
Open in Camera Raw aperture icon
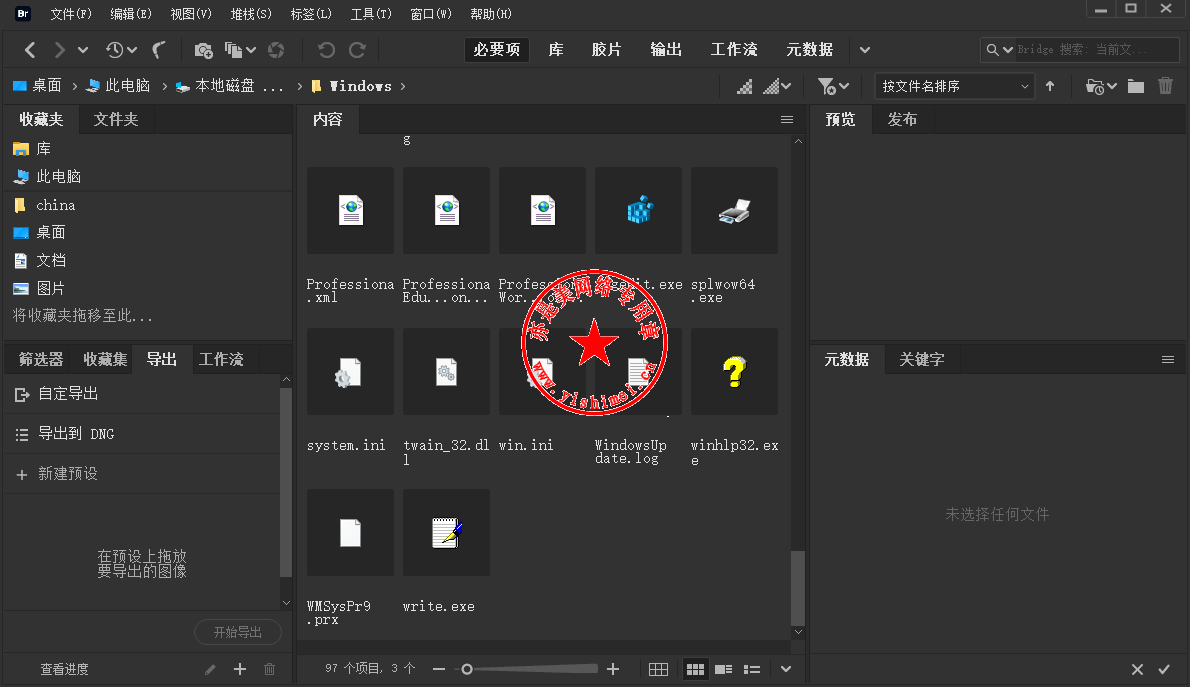pyautogui.click(x=276, y=50)
